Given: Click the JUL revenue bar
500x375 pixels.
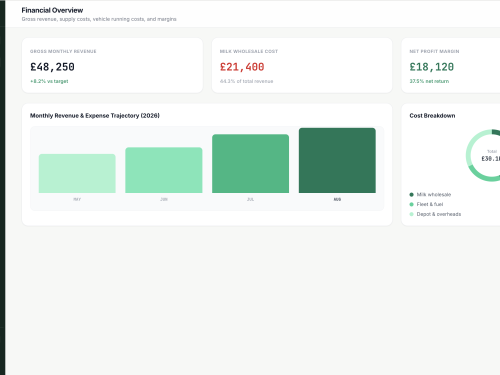Looking at the screenshot, I should (250, 163).
